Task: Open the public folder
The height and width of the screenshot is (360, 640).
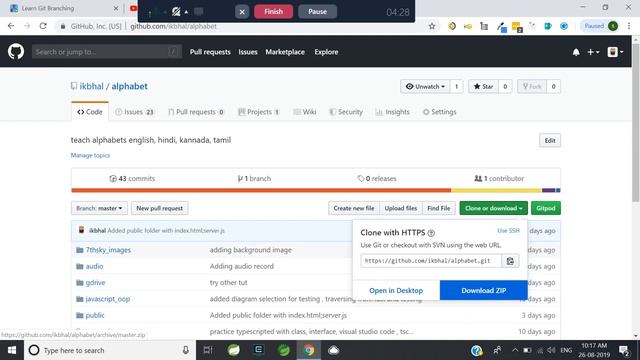Action: tap(95, 315)
